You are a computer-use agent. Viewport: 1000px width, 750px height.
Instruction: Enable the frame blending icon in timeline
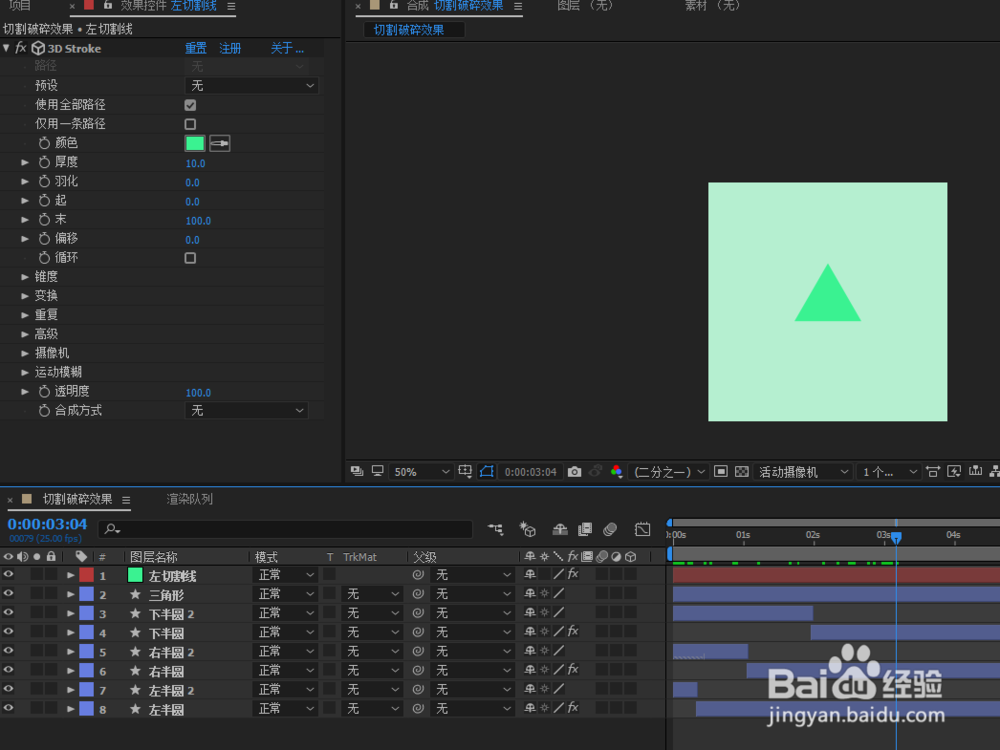(x=585, y=529)
